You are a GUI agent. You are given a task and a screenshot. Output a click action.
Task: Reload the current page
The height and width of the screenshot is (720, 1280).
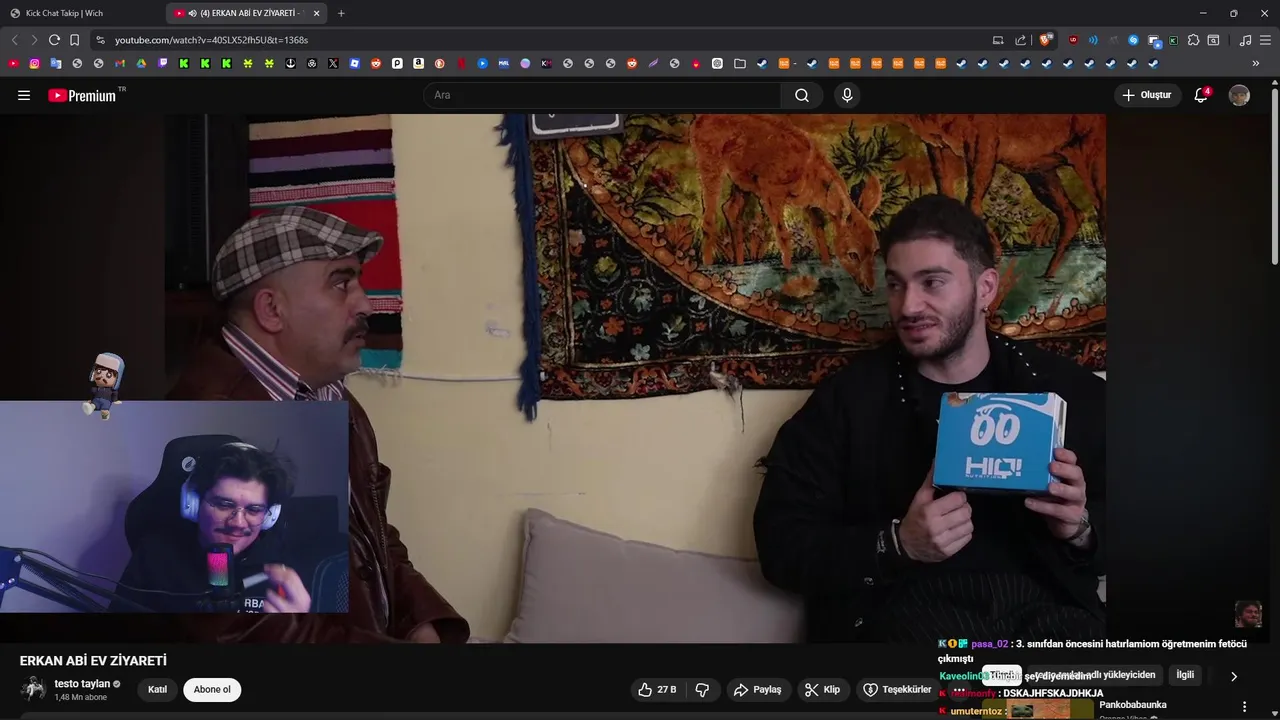[54, 40]
